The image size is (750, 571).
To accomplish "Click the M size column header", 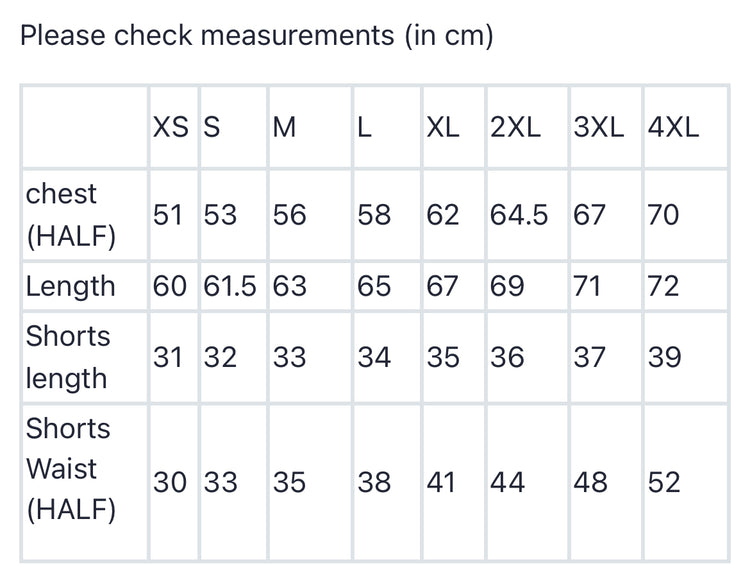I will click(284, 127).
